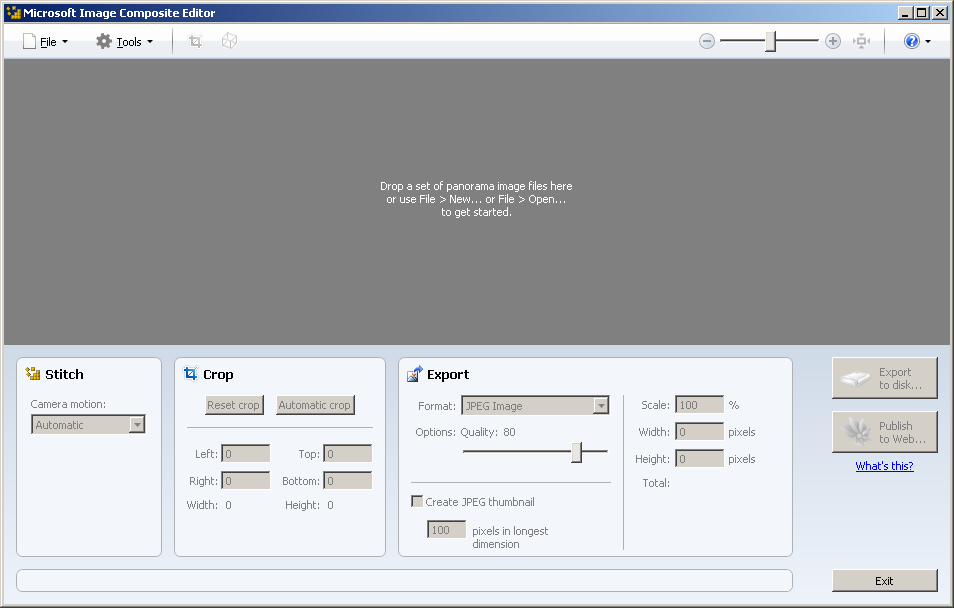Click the Bottom crop input field
This screenshot has width=954, height=608.
[347, 481]
